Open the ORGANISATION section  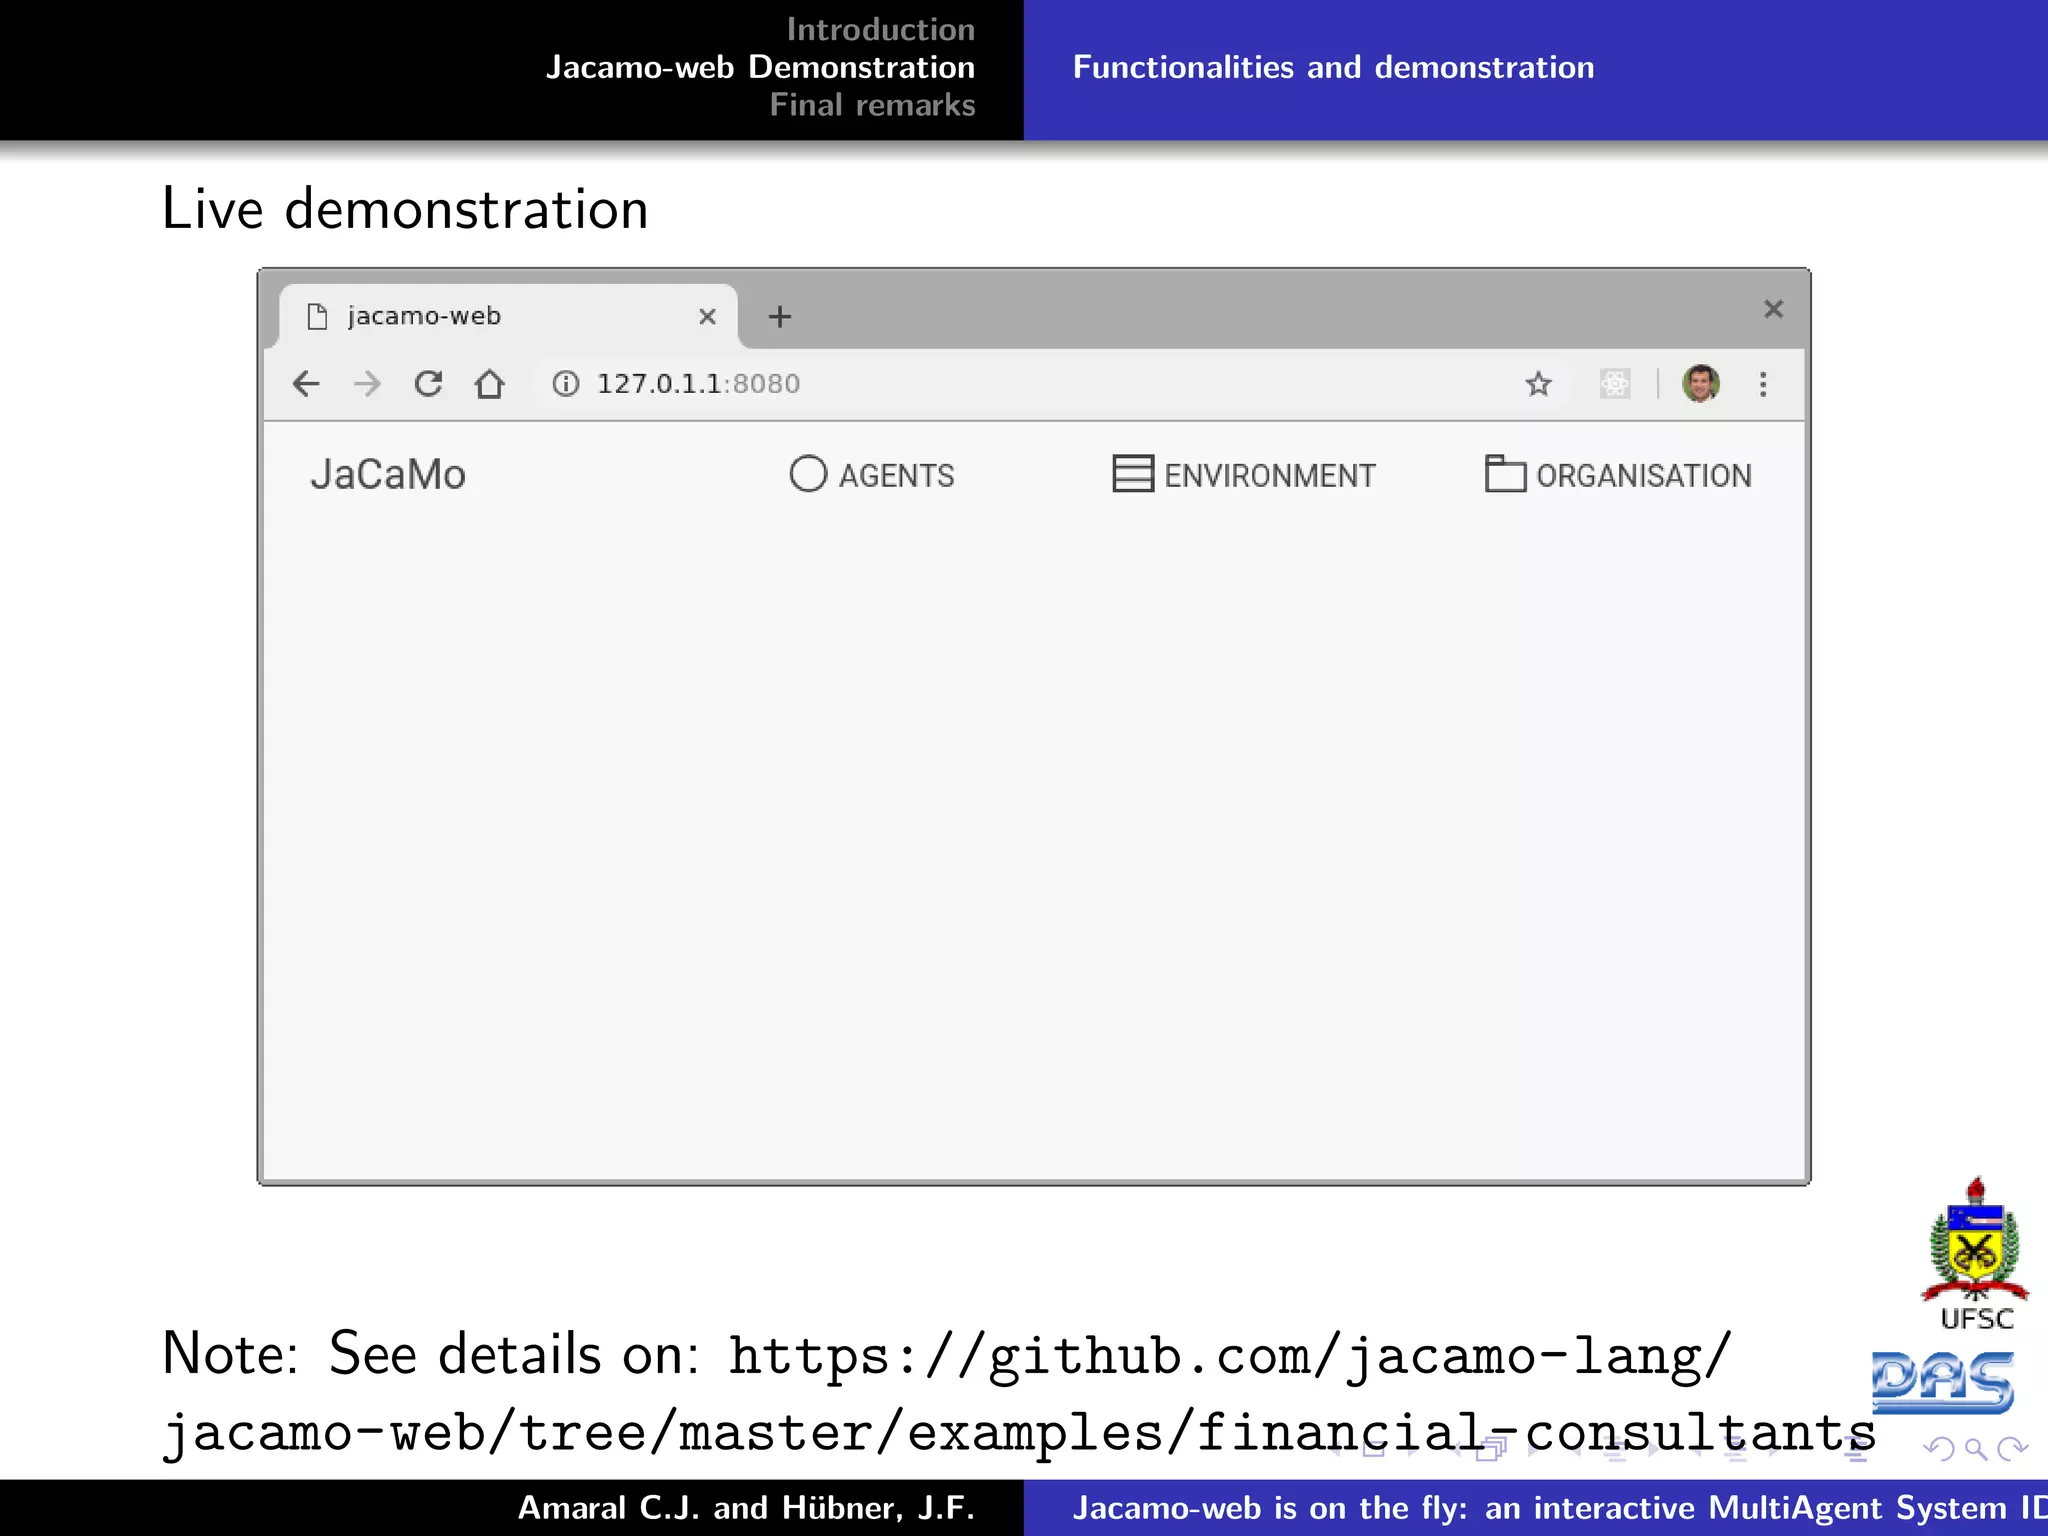(x=1618, y=475)
